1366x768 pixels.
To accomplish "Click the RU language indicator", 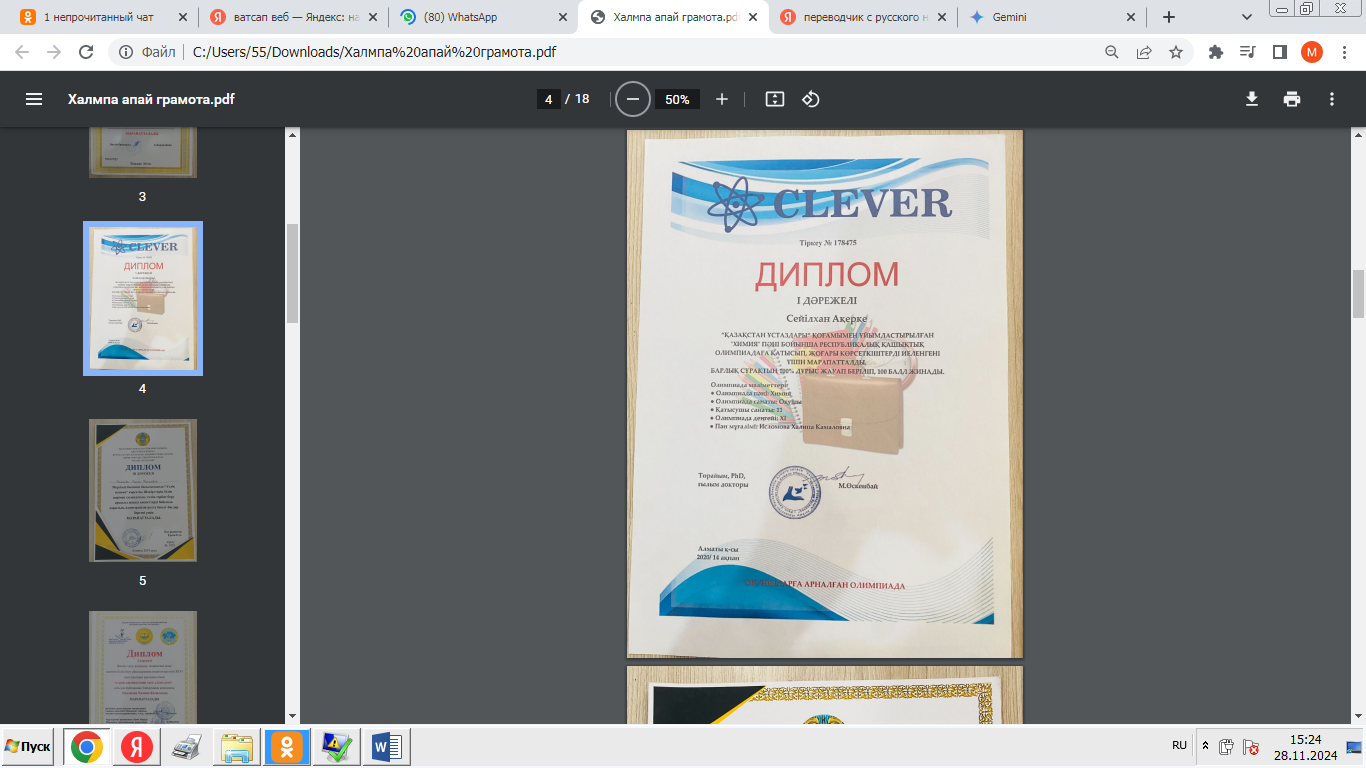I will click(x=1179, y=746).
